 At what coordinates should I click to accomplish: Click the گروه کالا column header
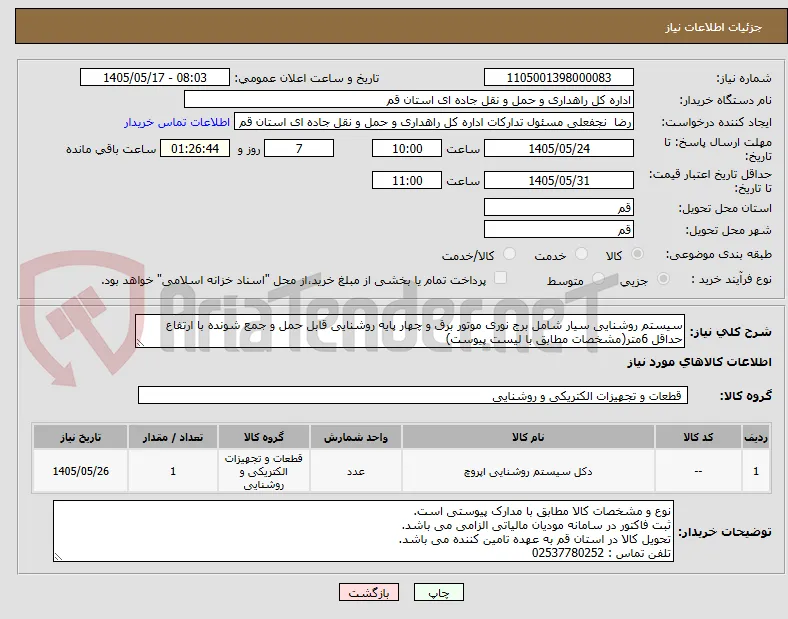click(x=264, y=437)
